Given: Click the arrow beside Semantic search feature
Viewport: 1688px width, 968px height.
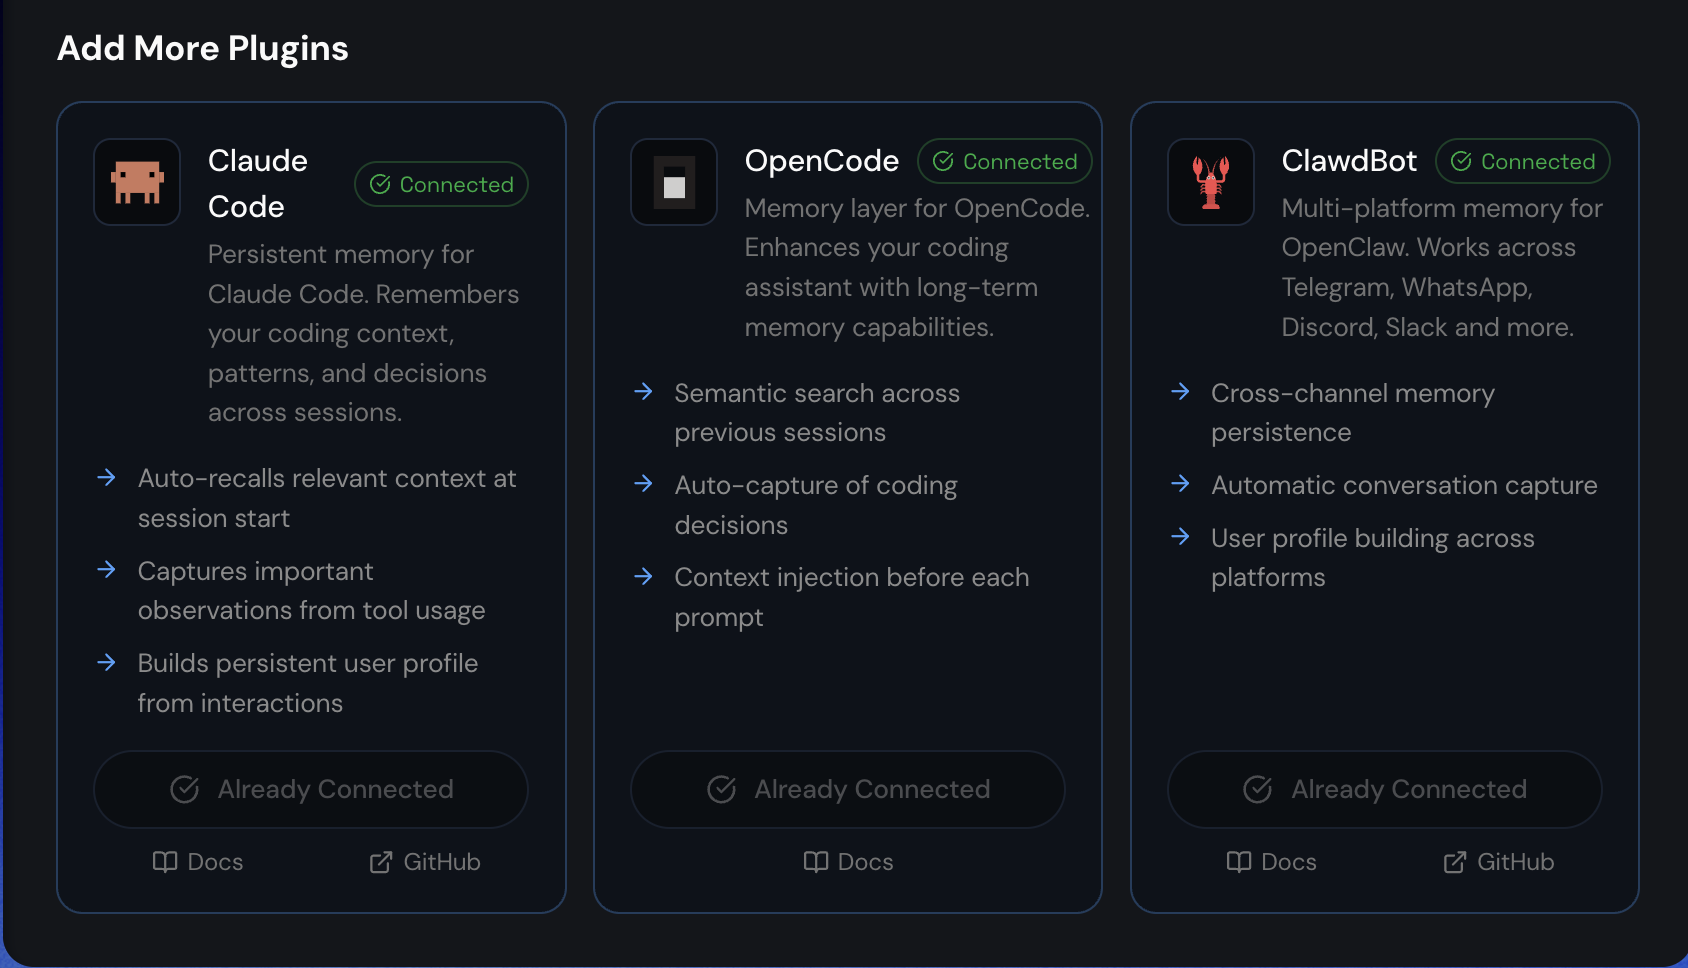Looking at the screenshot, I should point(644,392).
